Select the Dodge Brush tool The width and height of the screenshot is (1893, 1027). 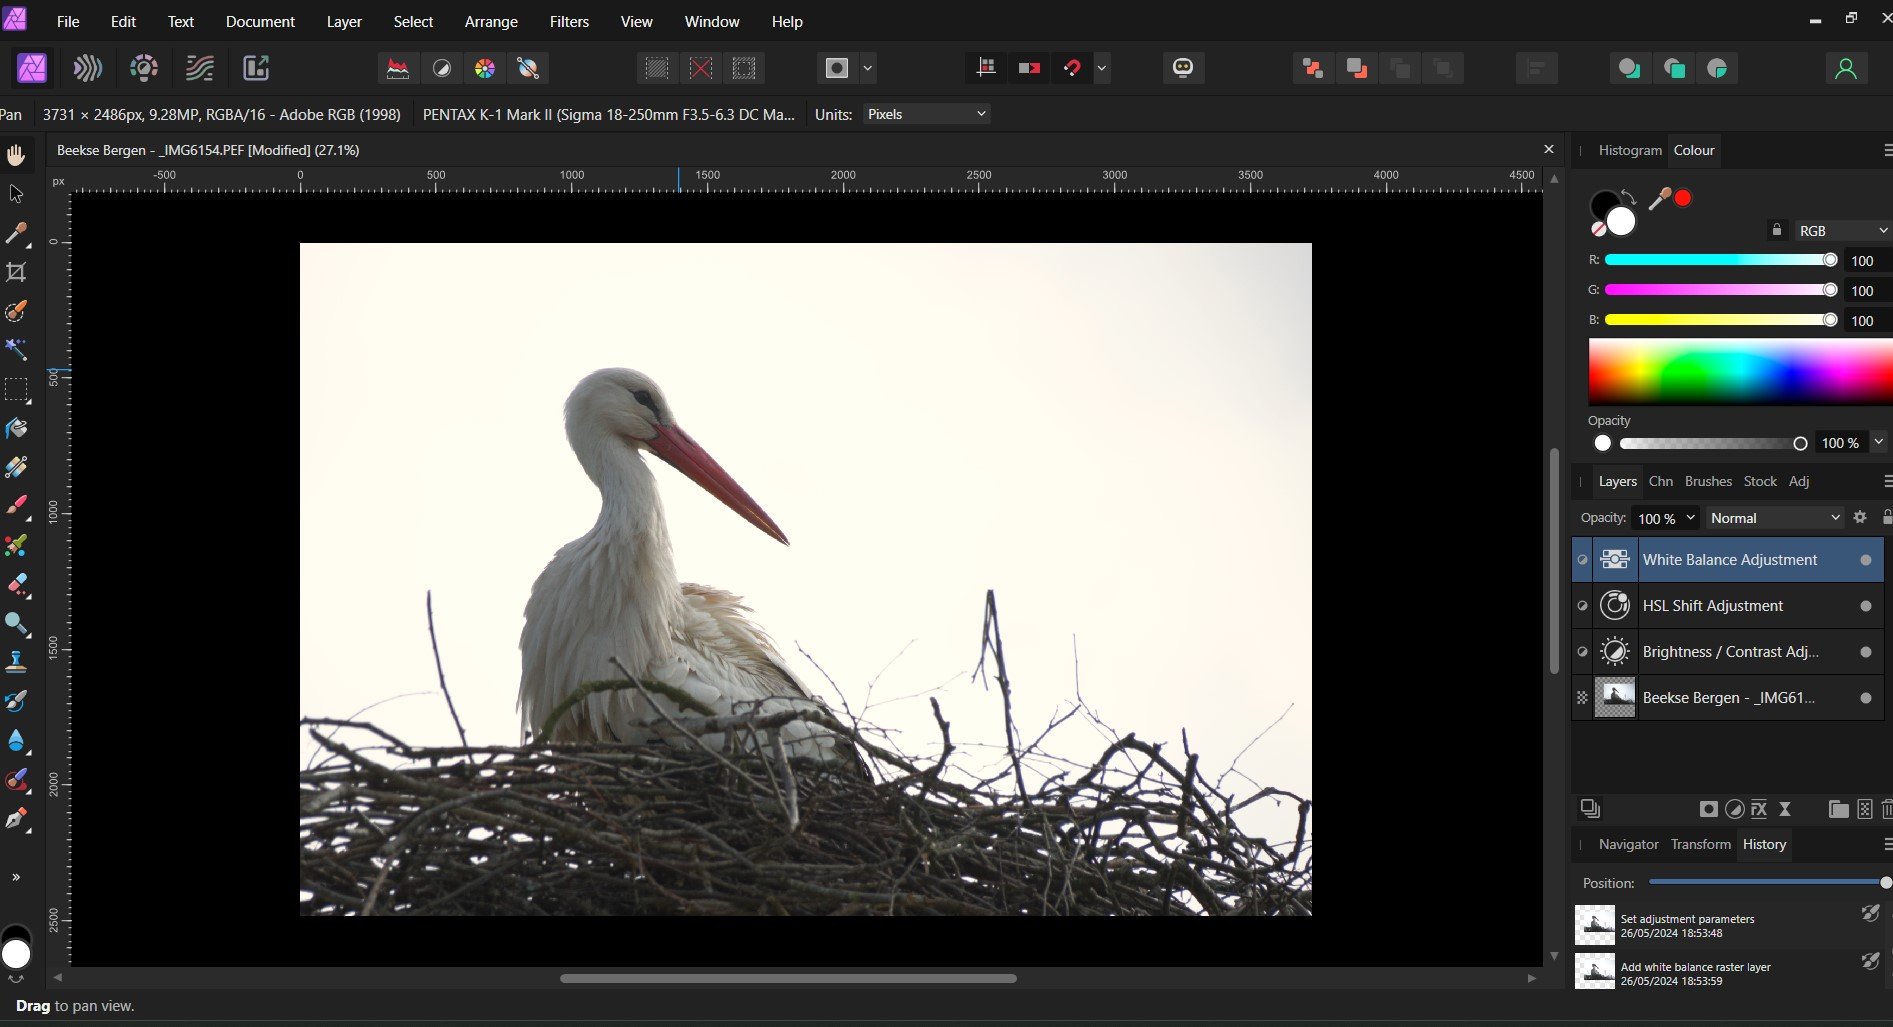[x=16, y=623]
